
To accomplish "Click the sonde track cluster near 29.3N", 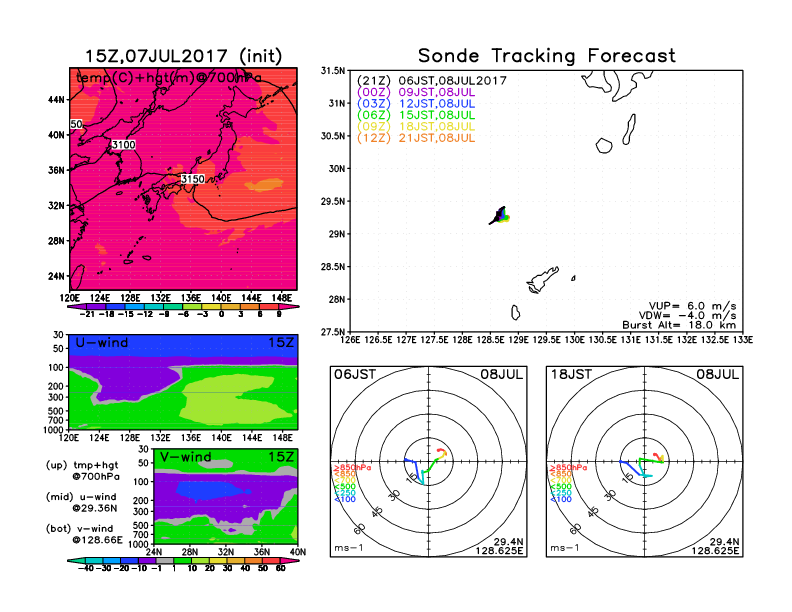I will coord(500,216).
